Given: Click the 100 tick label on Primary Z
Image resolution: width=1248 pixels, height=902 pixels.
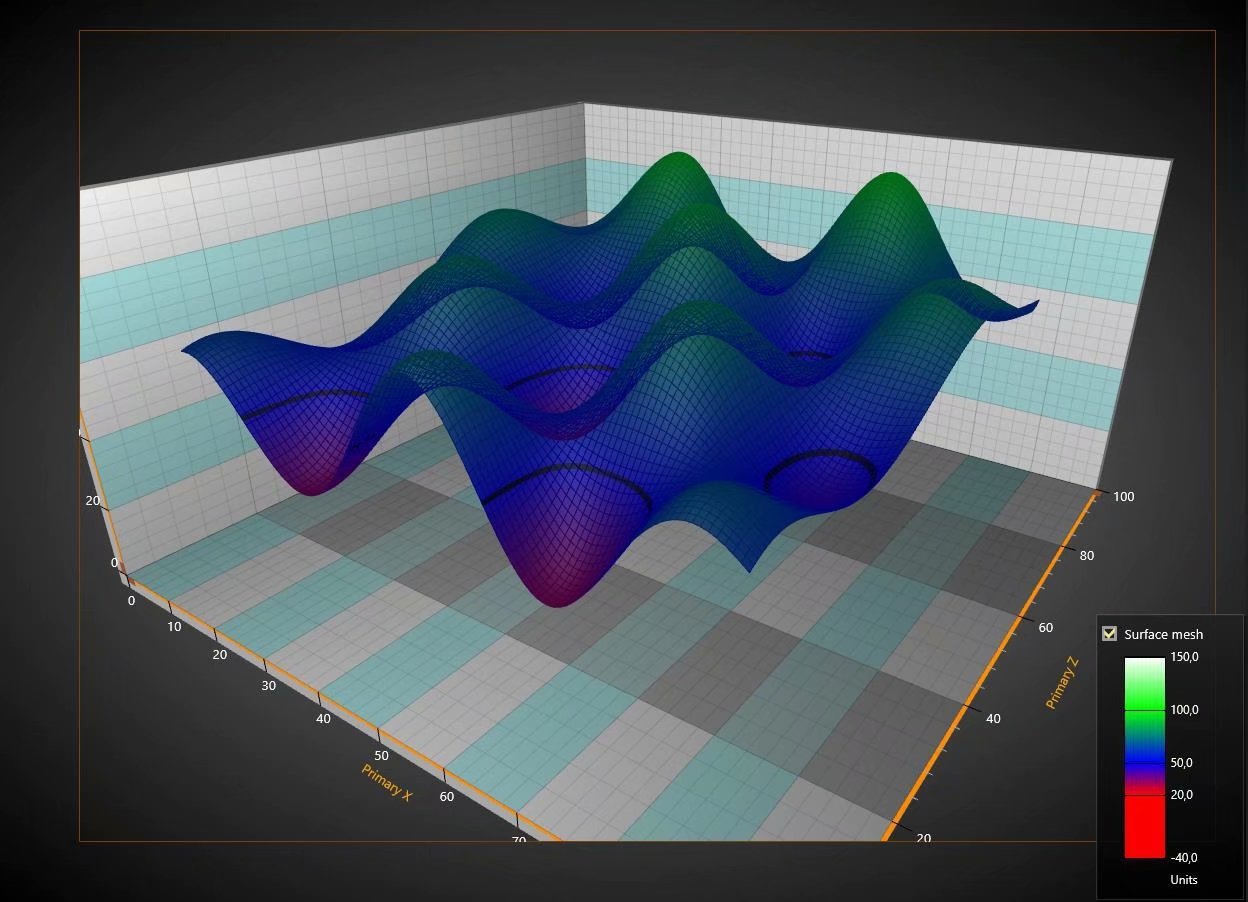Looking at the screenshot, I should pos(1123,496).
